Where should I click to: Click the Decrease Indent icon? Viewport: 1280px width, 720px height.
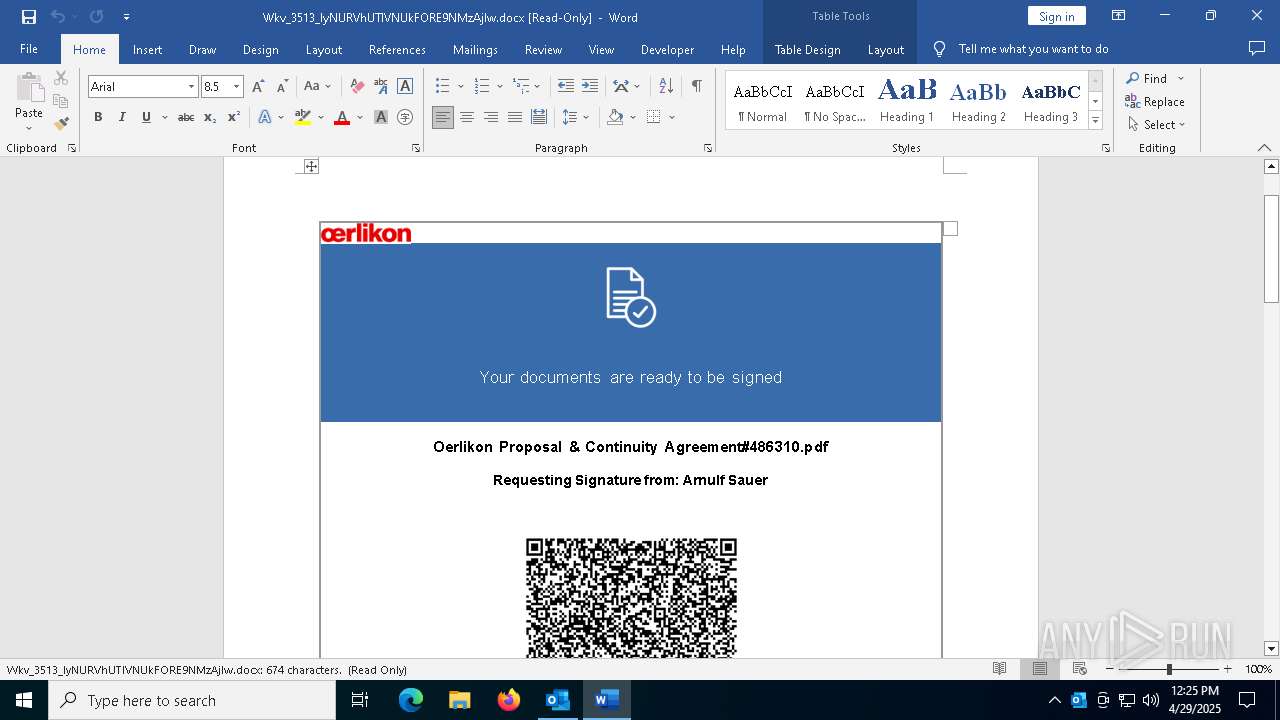[566, 87]
